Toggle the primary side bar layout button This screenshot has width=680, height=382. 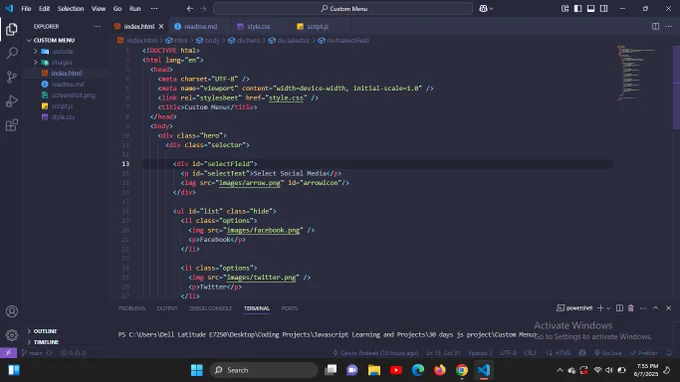[578, 9]
